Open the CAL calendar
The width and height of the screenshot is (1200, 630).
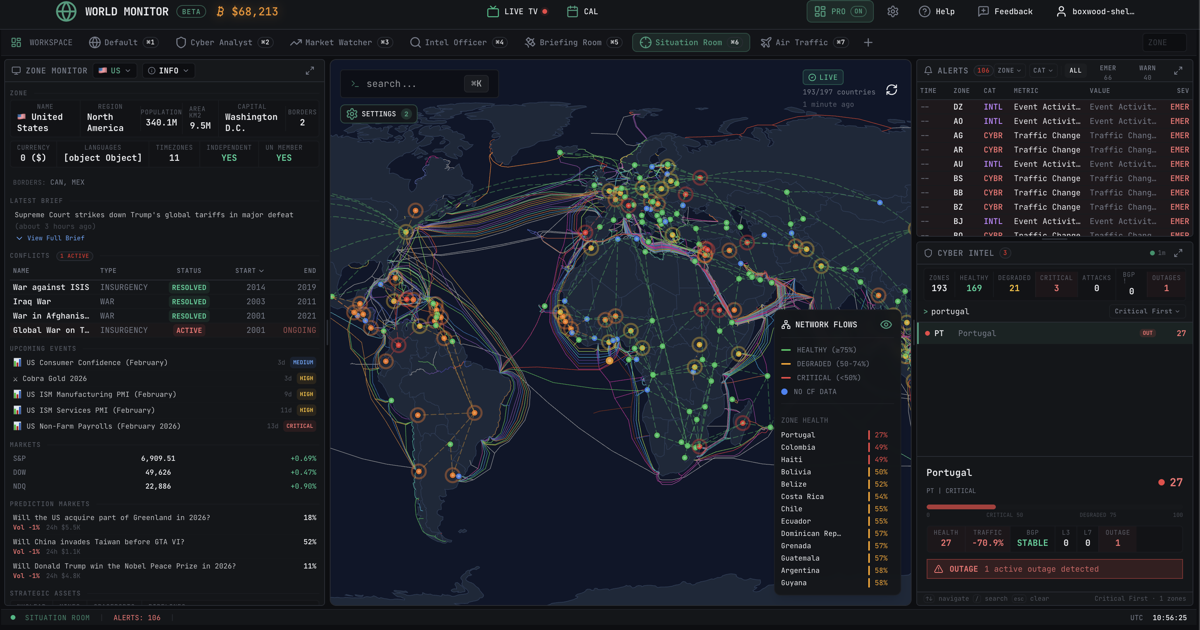pos(582,12)
